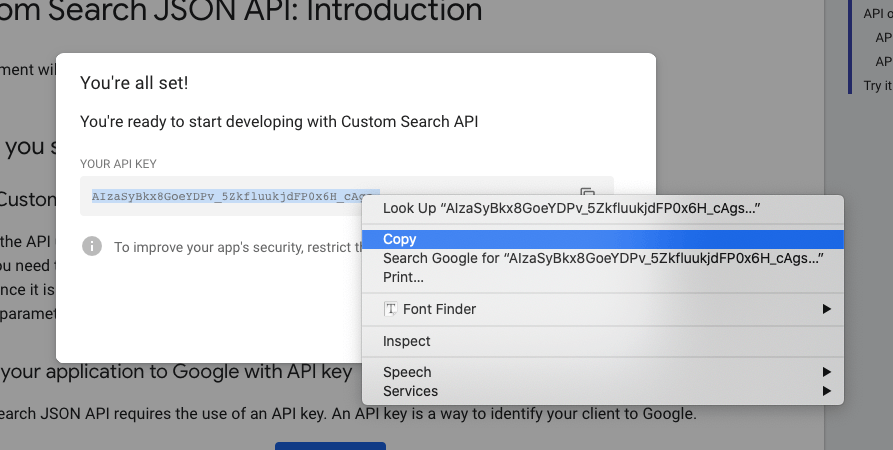Expand the Font Finder submenu arrow

pyautogui.click(x=826, y=309)
